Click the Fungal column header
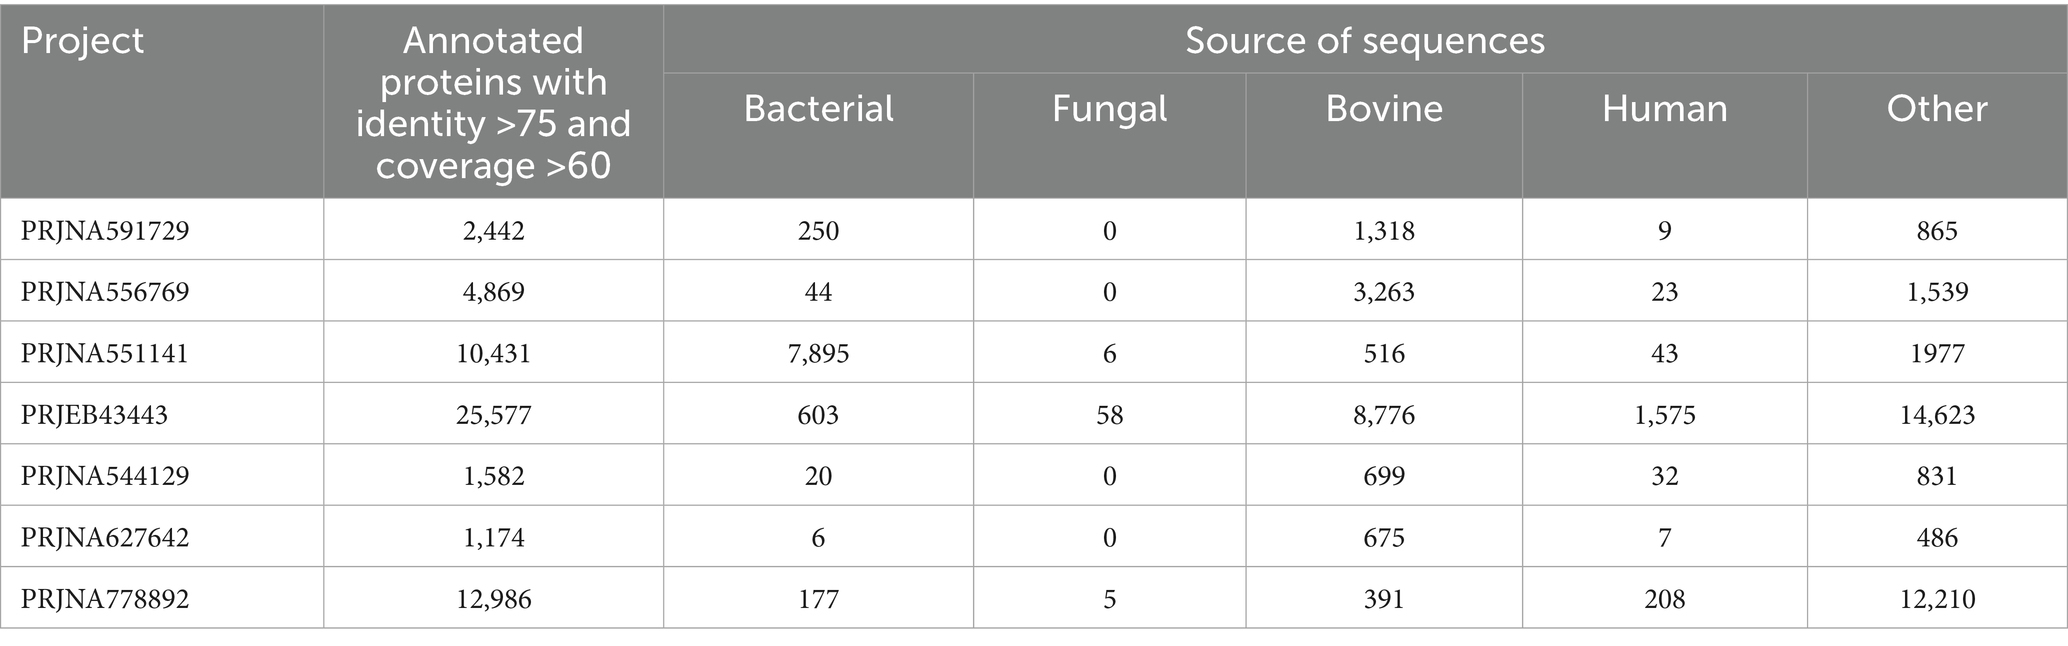This screenshot has height=646, width=2068. (1109, 109)
